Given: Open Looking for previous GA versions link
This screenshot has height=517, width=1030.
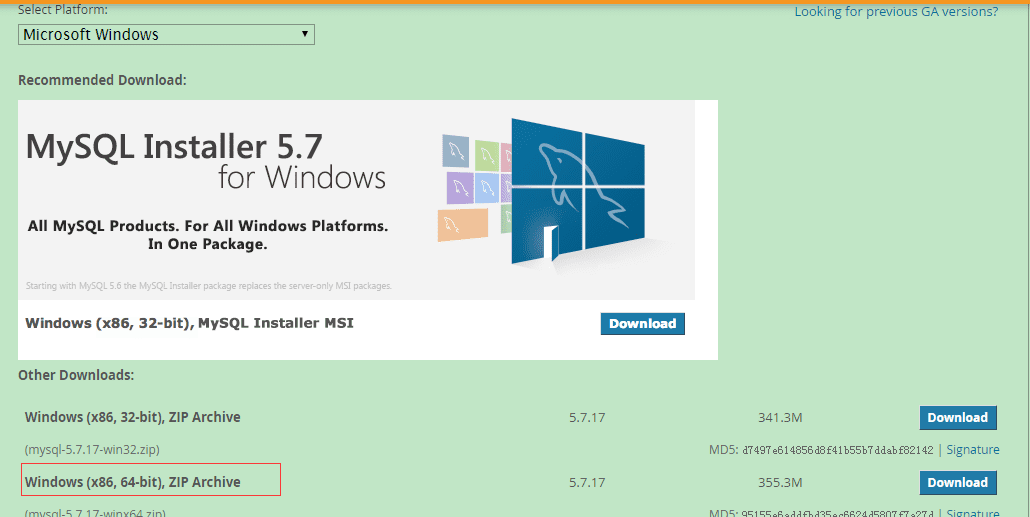Looking at the screenshot, I should click(x=896, y=11).
